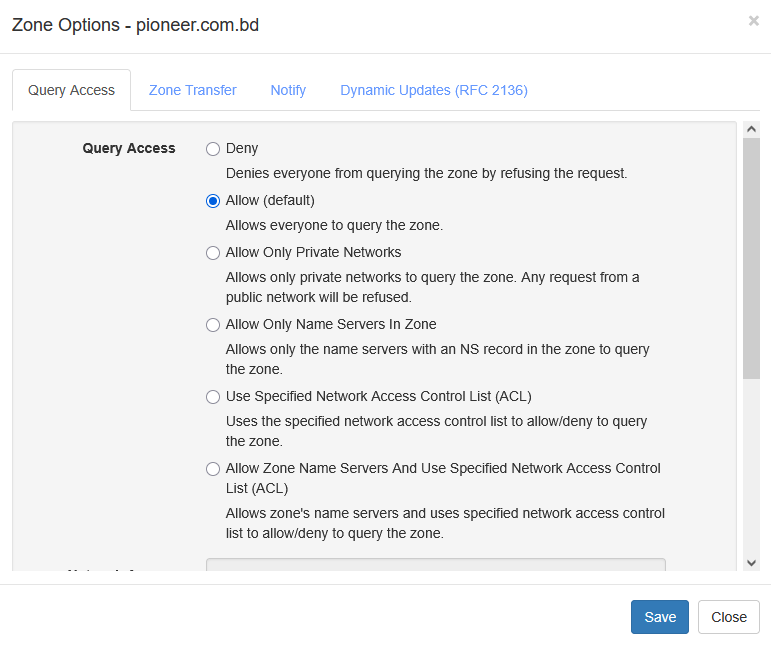
Task: Click the scroll up arrow
Action: click(x=751, y=129)
